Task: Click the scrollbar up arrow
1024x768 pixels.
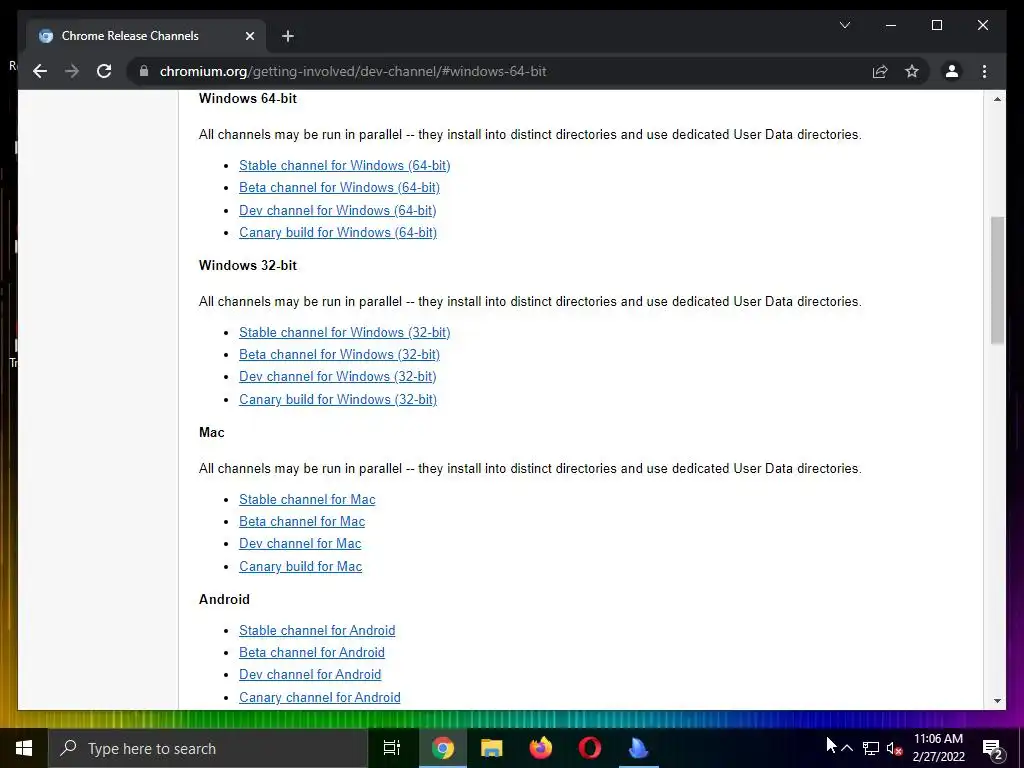Action: (997, 99)
